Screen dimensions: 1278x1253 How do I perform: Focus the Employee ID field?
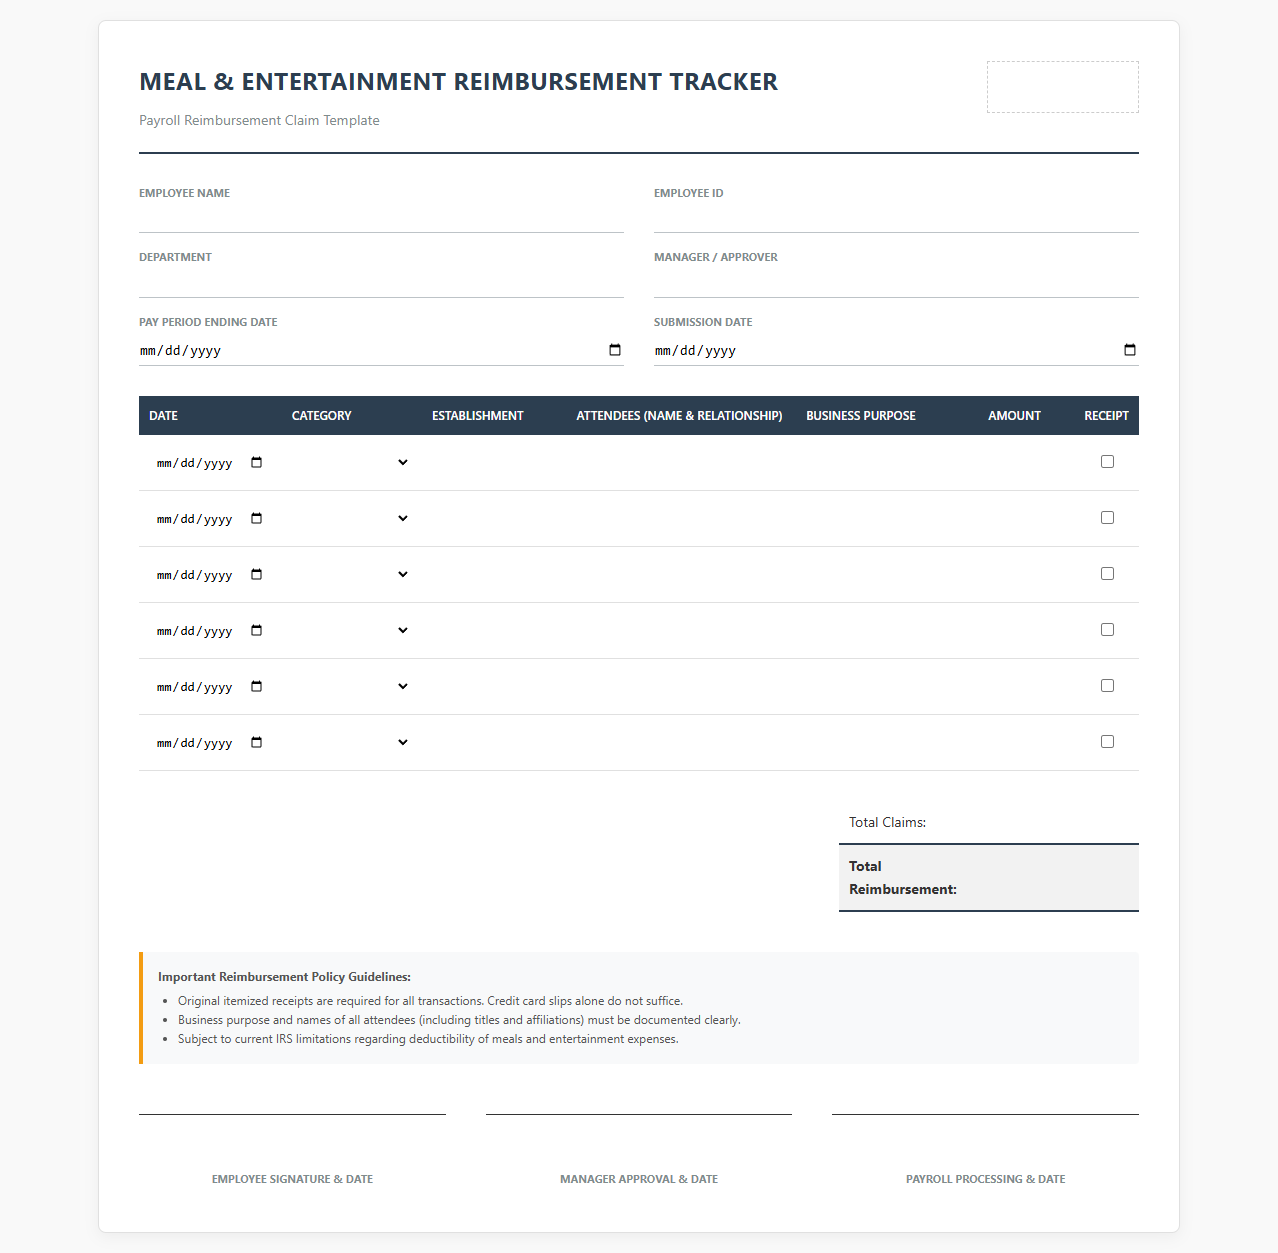[x=896, y=218]
